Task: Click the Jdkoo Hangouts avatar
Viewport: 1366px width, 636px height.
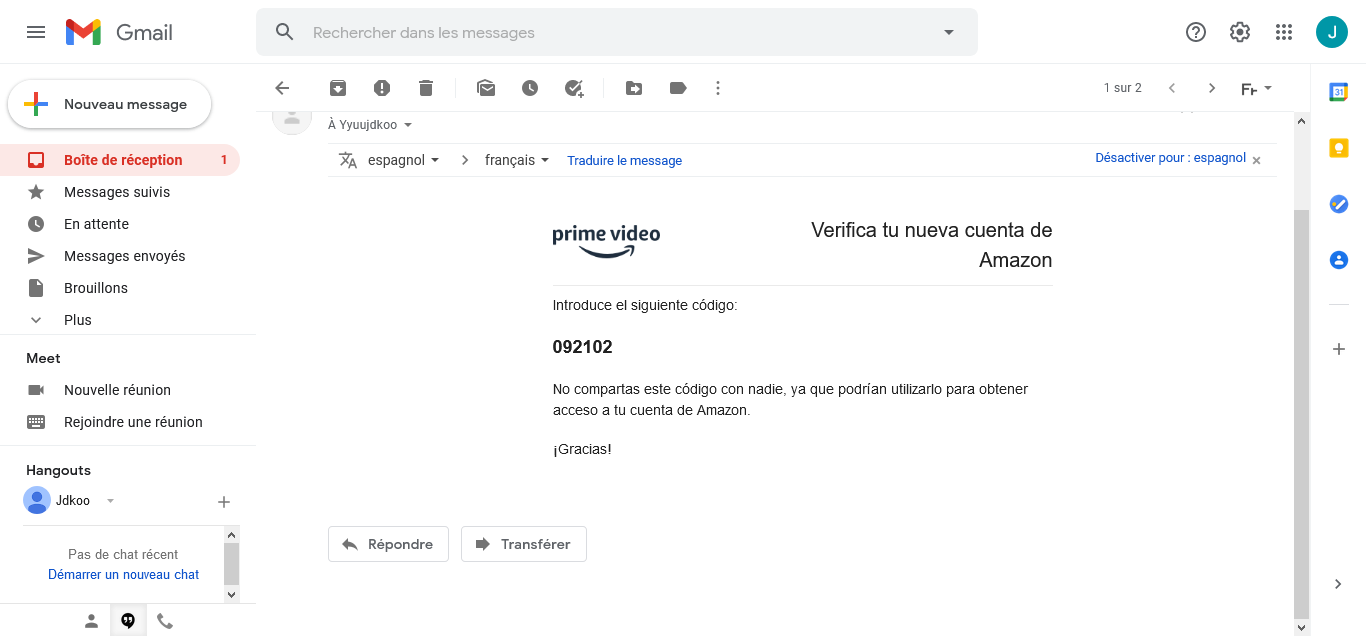Action: click(37, 500)
